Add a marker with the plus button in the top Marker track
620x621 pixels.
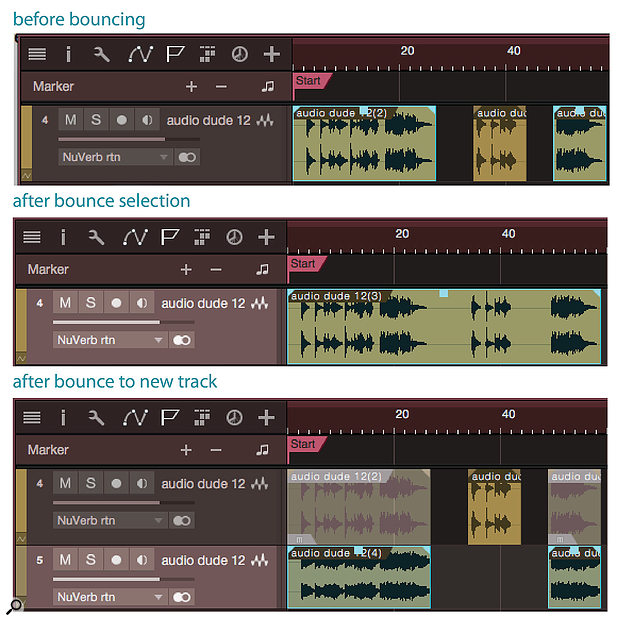(x=191, y=86)
